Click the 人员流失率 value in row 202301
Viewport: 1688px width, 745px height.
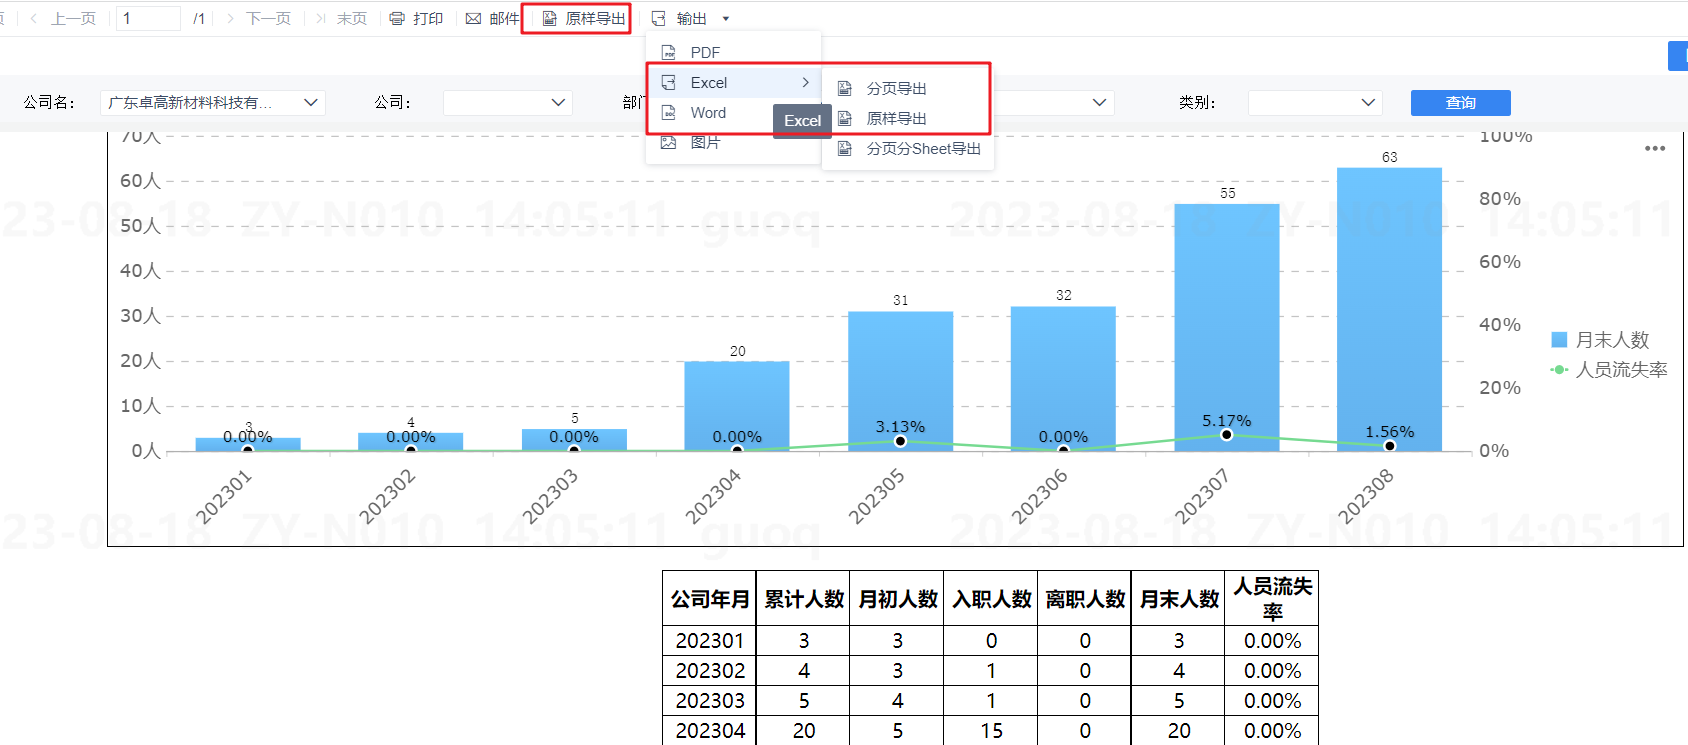pyautogui.click(x=1272, y=641)
